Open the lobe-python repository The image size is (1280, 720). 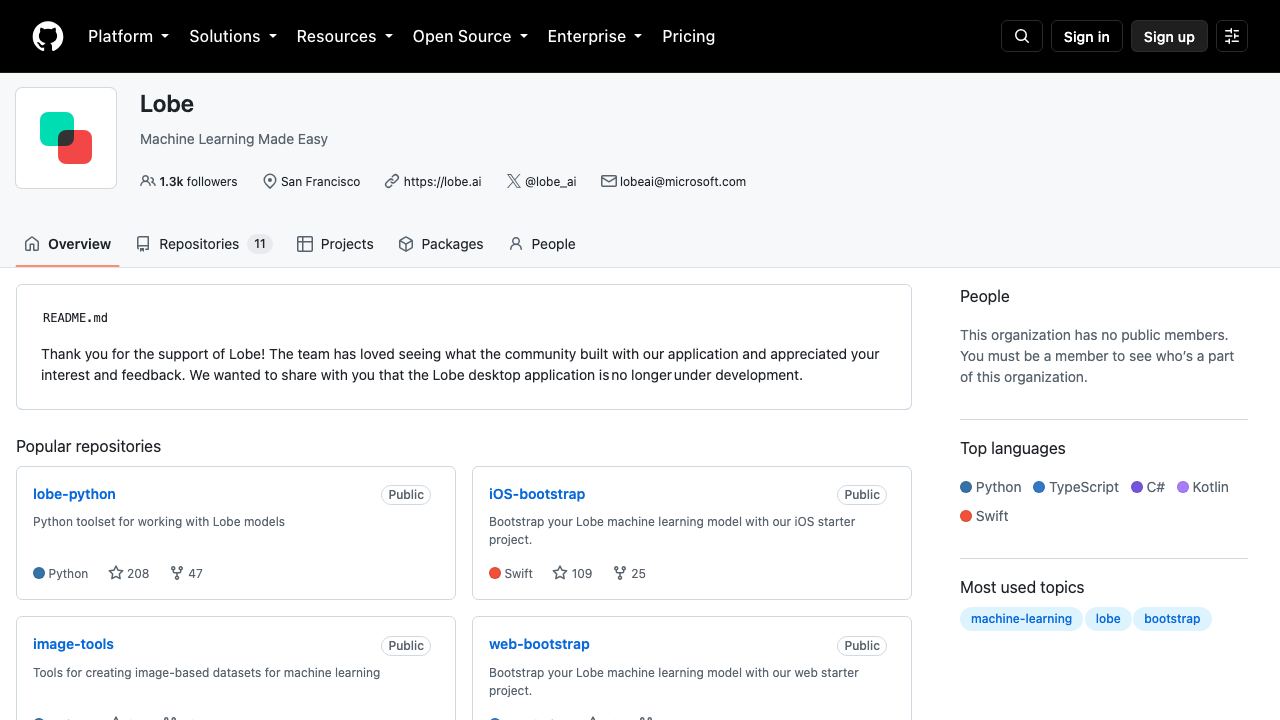tap(74, 494)
